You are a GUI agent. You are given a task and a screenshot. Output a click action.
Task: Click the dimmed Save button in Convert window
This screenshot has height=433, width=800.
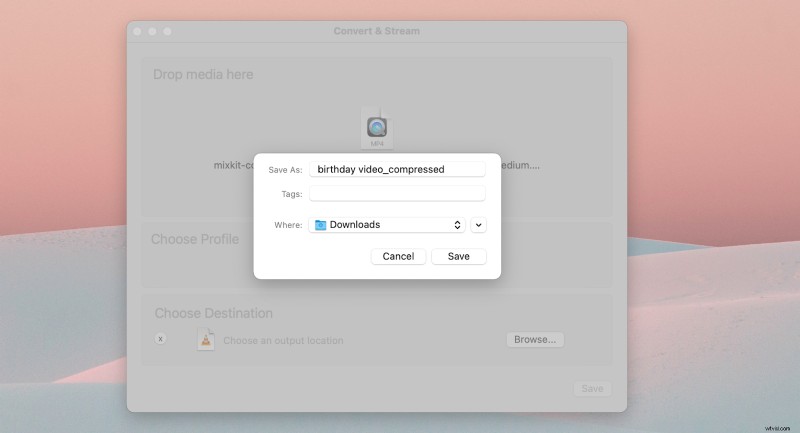592,389
